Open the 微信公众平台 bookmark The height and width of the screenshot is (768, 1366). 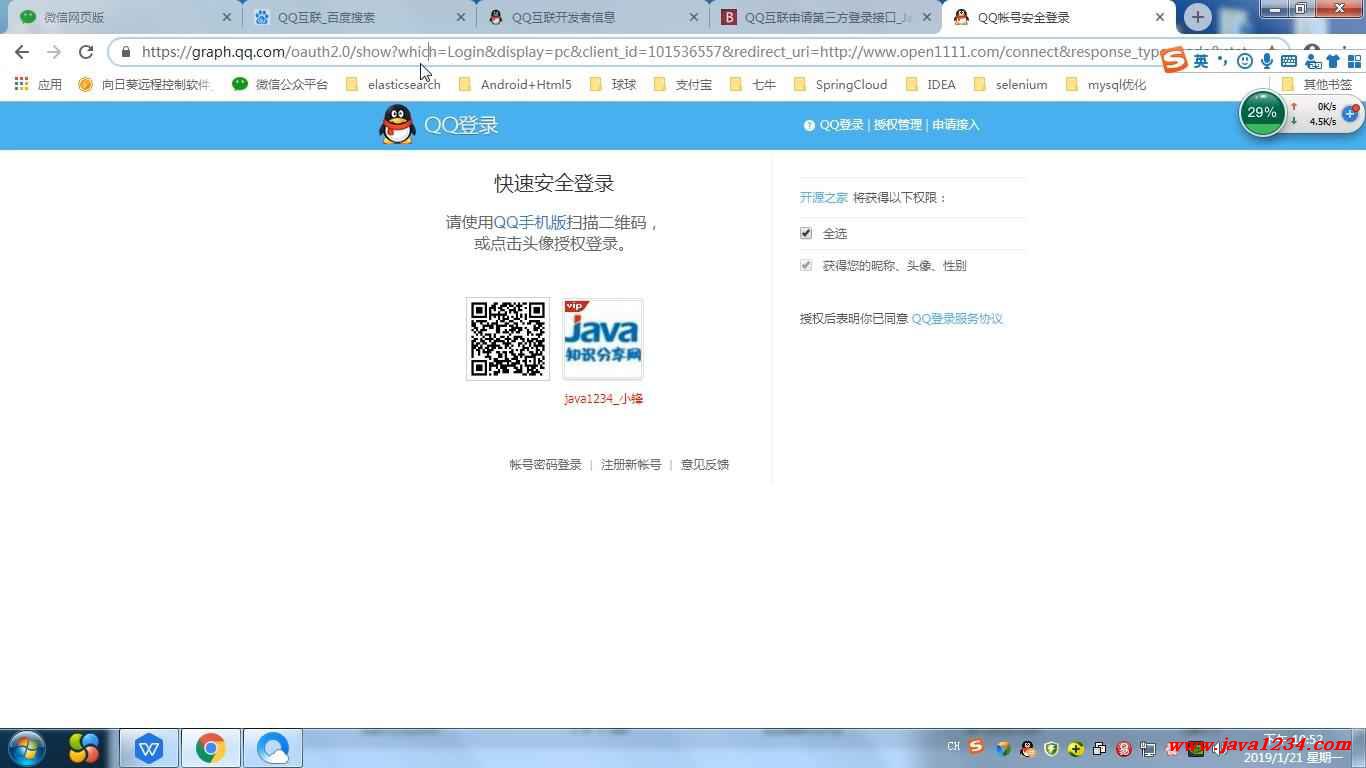pos(280,85)
